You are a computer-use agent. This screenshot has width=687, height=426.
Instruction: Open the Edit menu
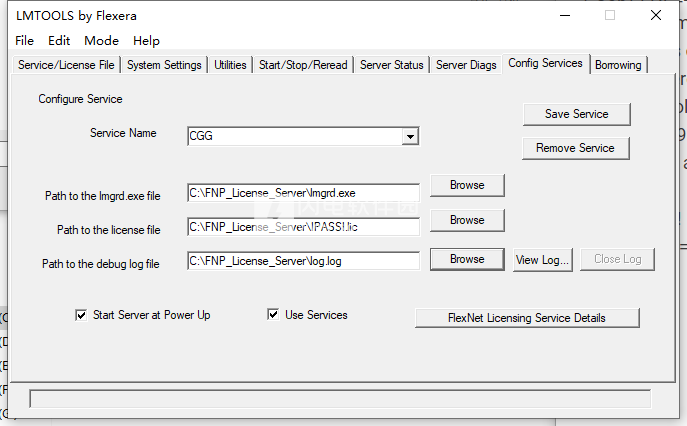tap(59, 41)
